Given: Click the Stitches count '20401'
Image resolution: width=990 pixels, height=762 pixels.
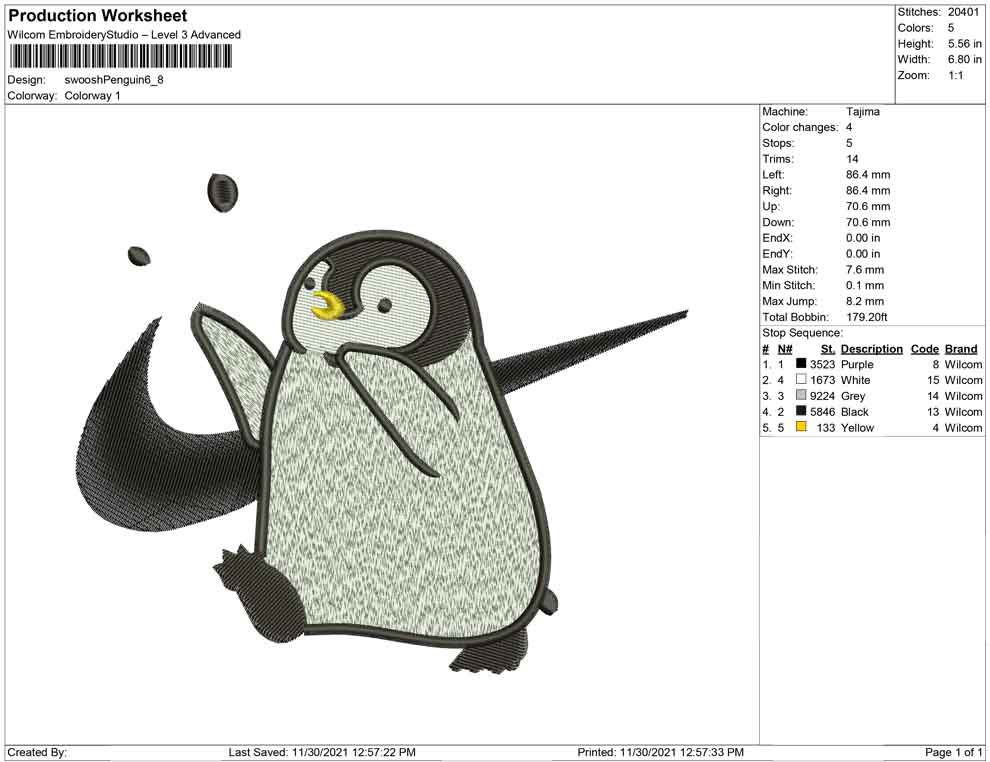Looking at the screenshot, I should pyautogui.click(x=963, y=12).
